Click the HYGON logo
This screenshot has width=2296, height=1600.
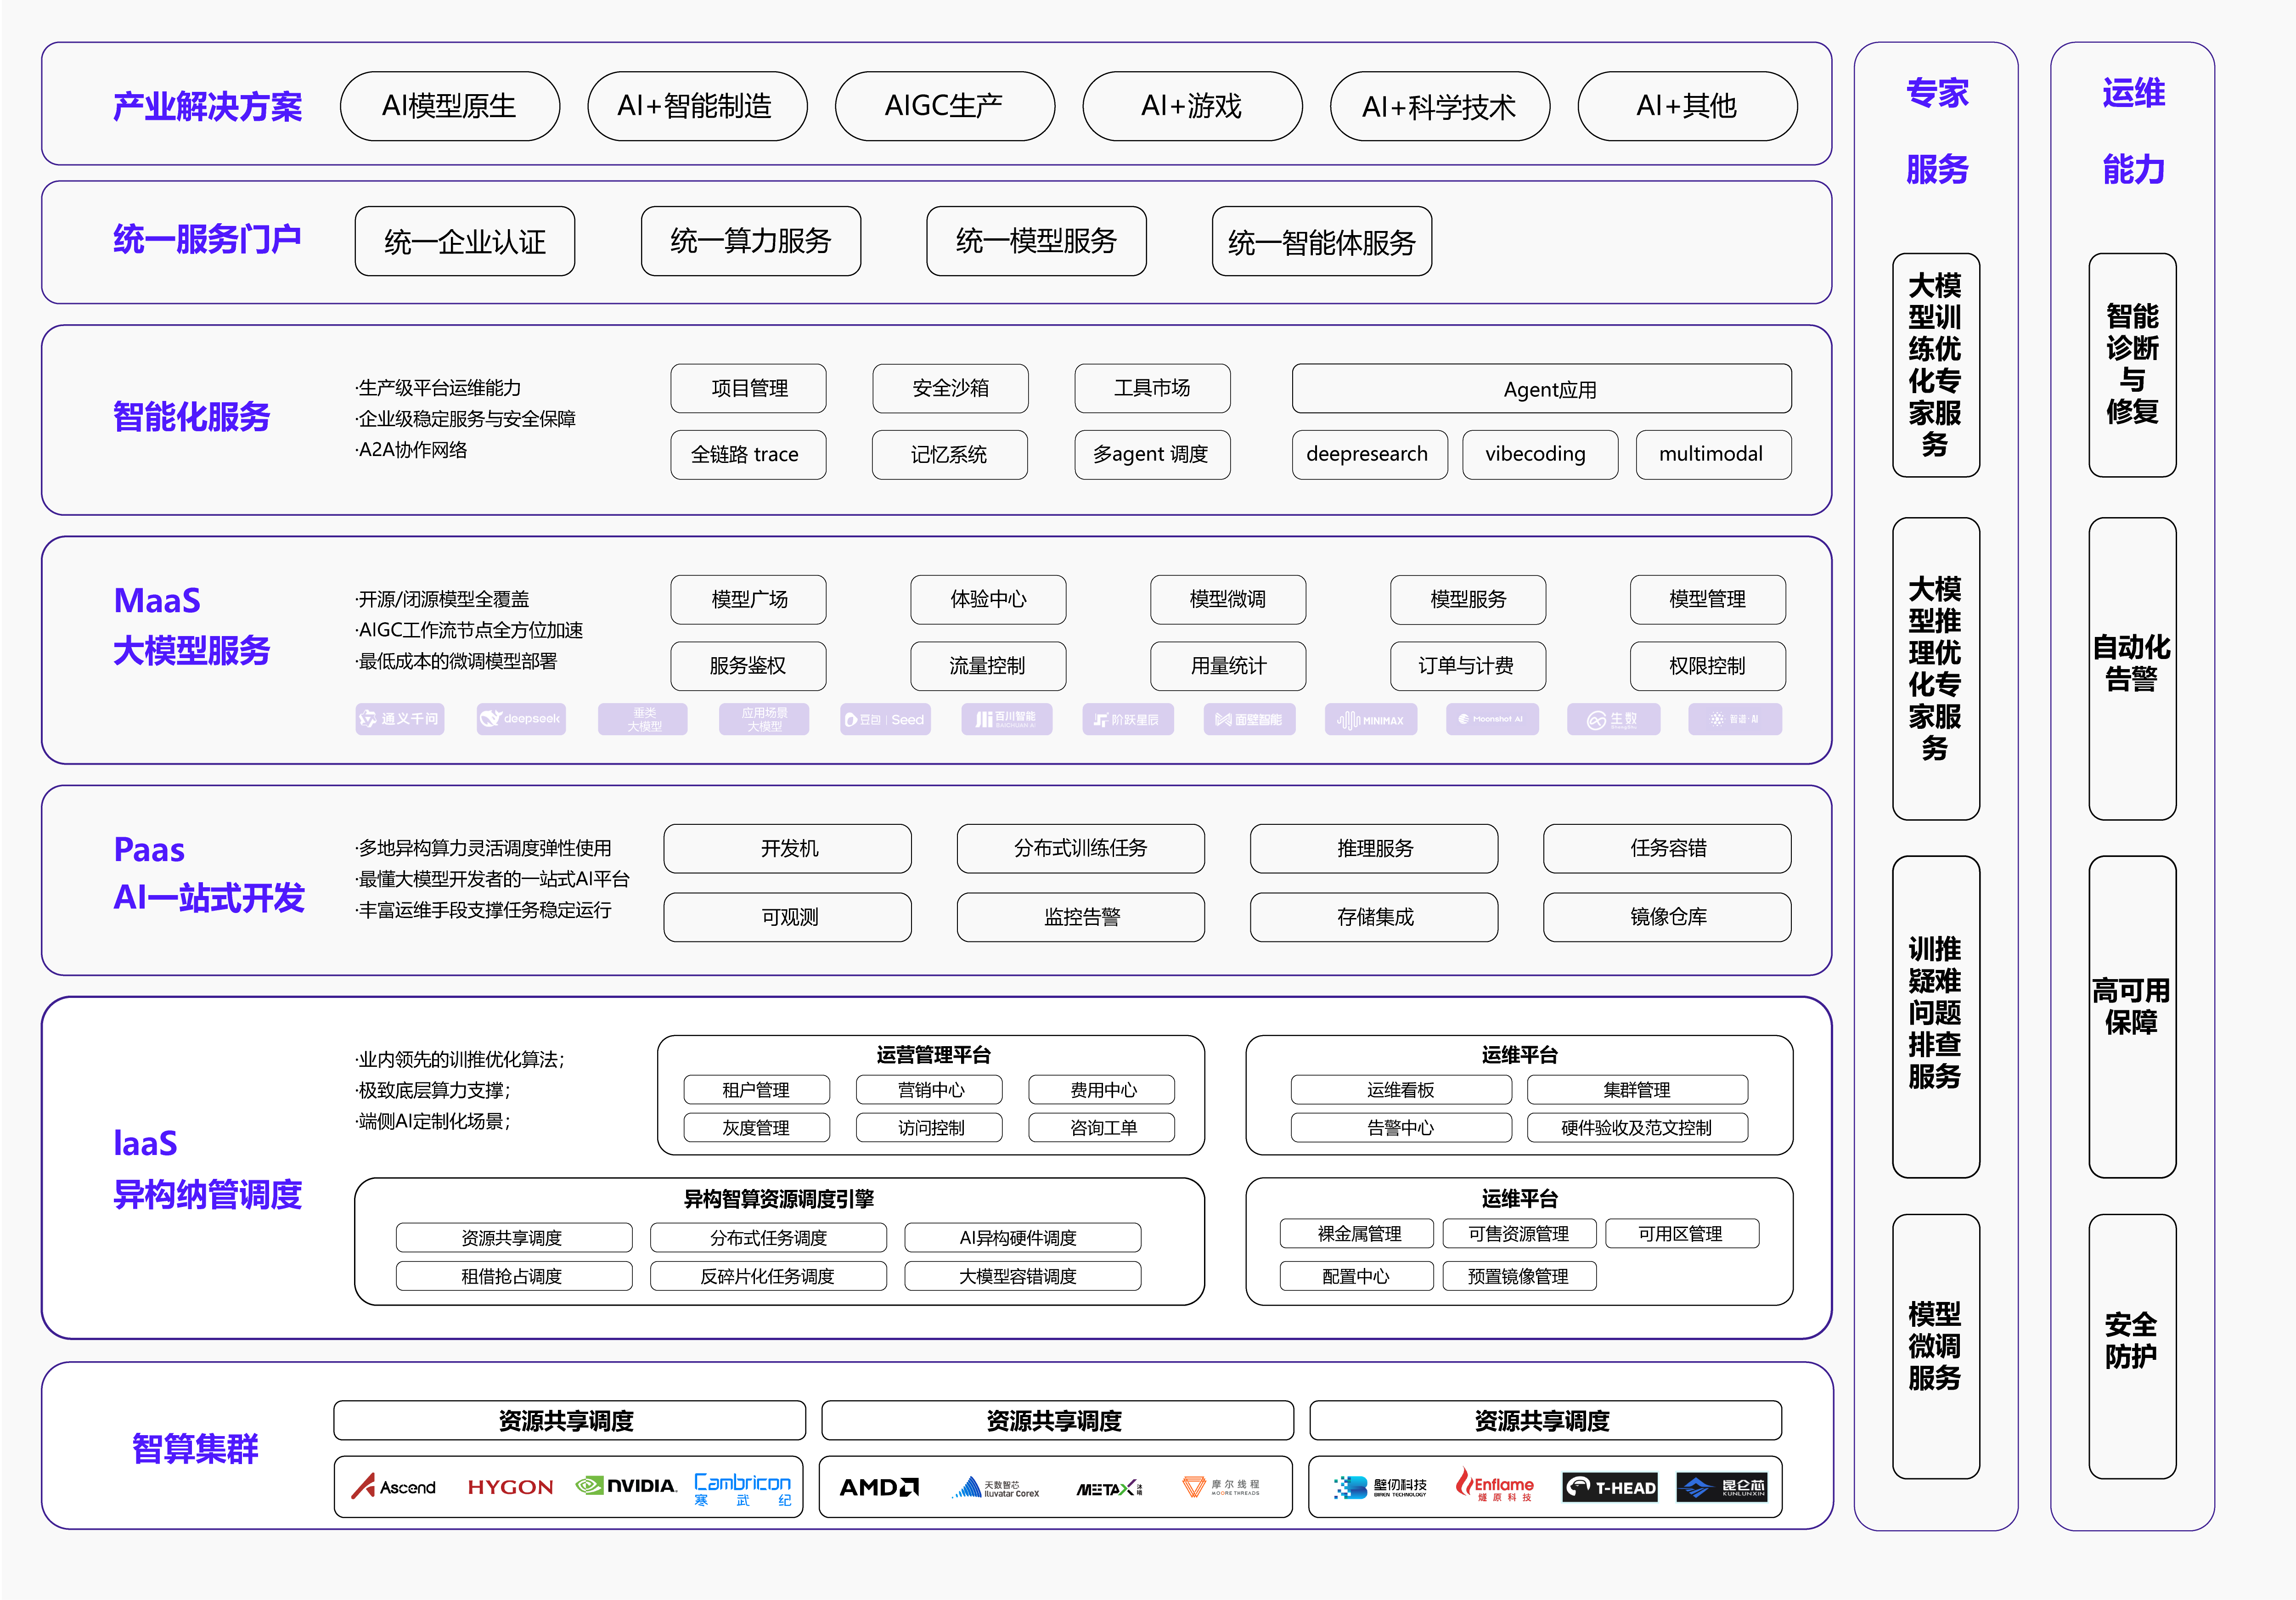coord(510,1487)
